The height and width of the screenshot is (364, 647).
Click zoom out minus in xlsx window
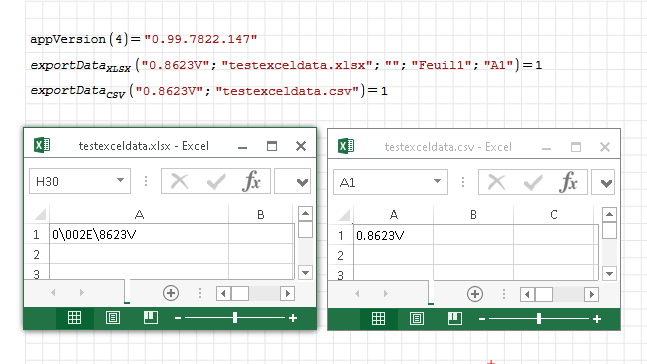point(178,318)
